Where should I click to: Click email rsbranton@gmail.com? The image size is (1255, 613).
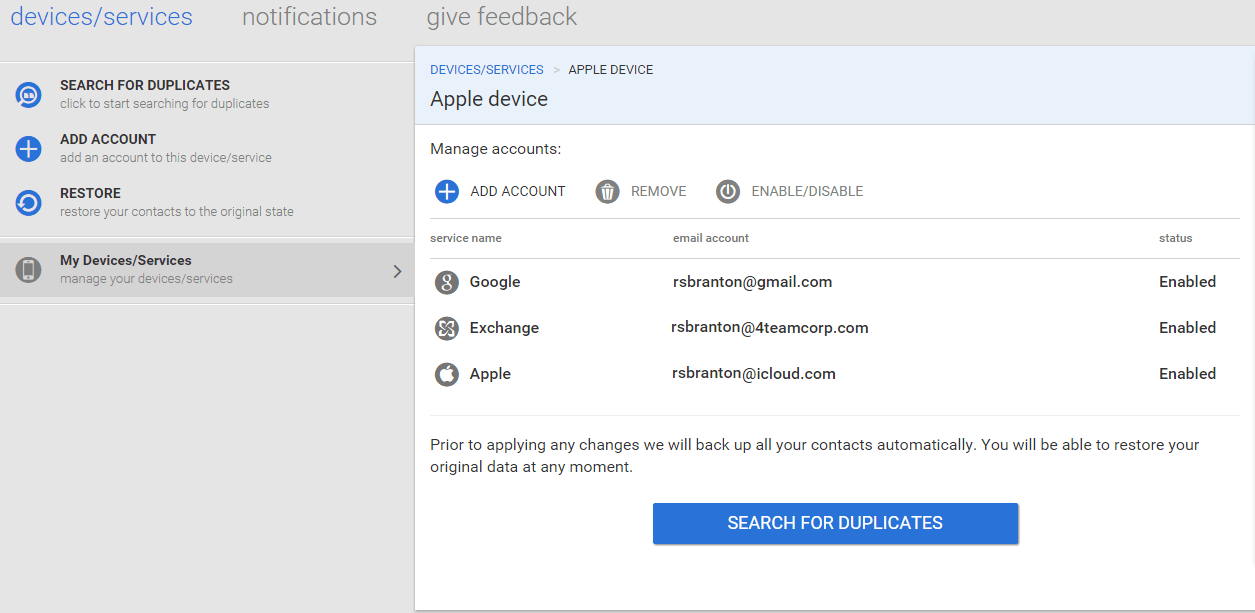pyautogui.click(x=752, y=282)
